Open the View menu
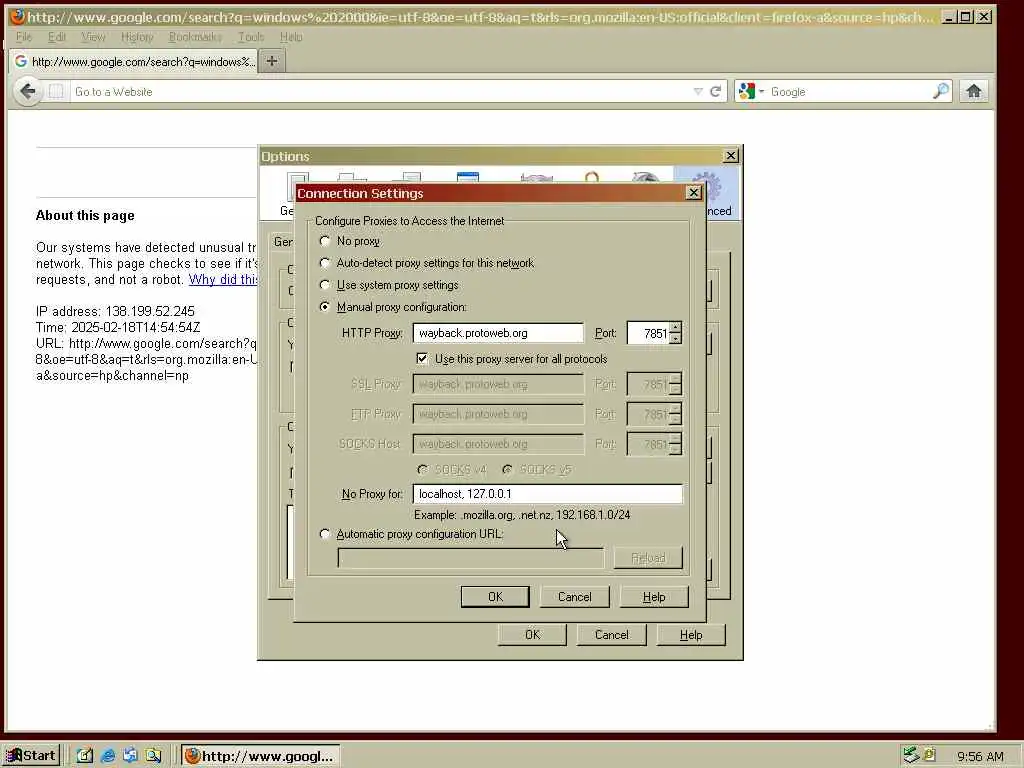 click(93, 37)
